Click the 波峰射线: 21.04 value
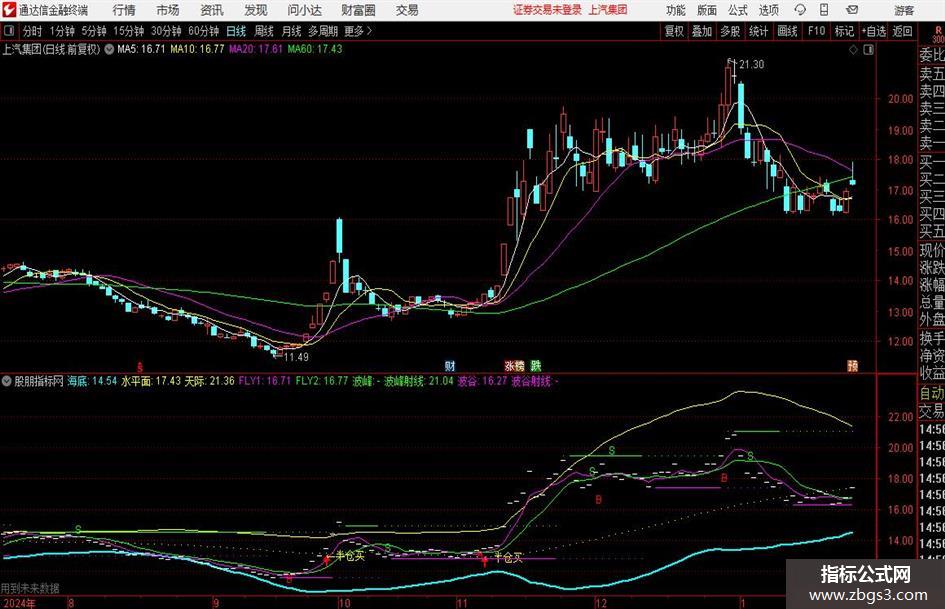Screen dimensions: 945x609 [418, 381]
